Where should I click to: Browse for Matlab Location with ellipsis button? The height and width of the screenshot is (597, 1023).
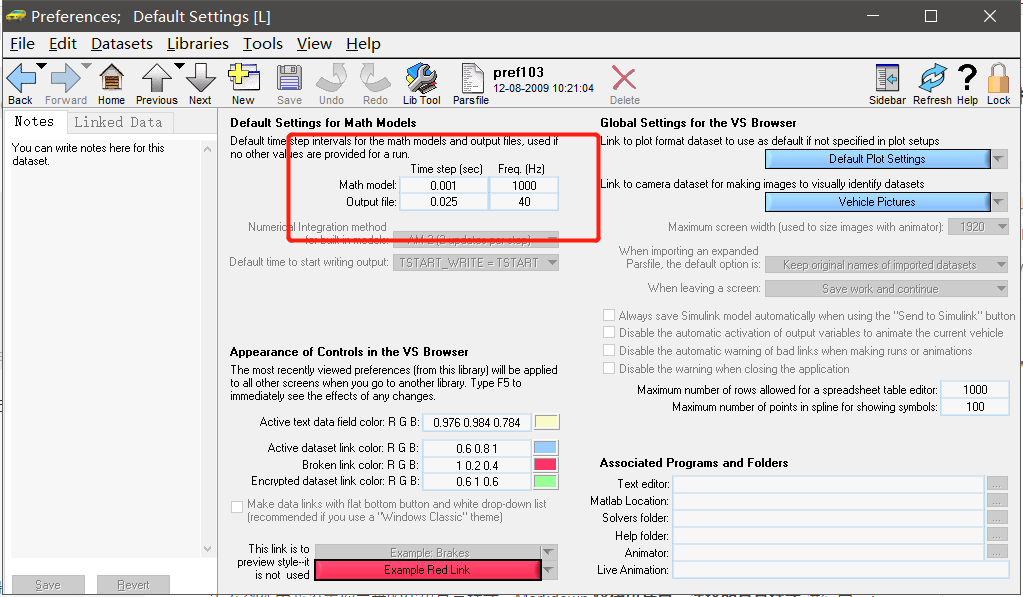997,500
